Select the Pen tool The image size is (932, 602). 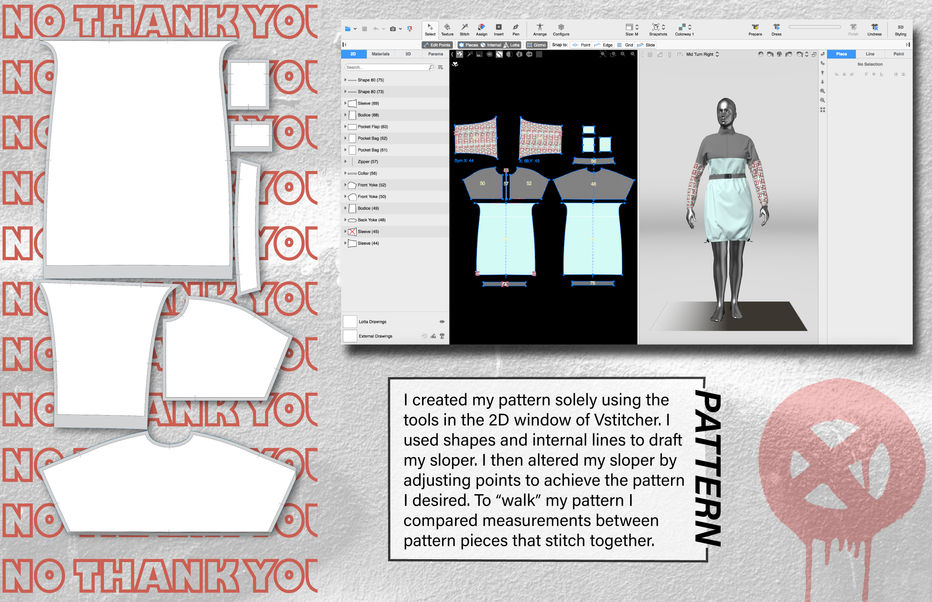click(x=515, y=29)
